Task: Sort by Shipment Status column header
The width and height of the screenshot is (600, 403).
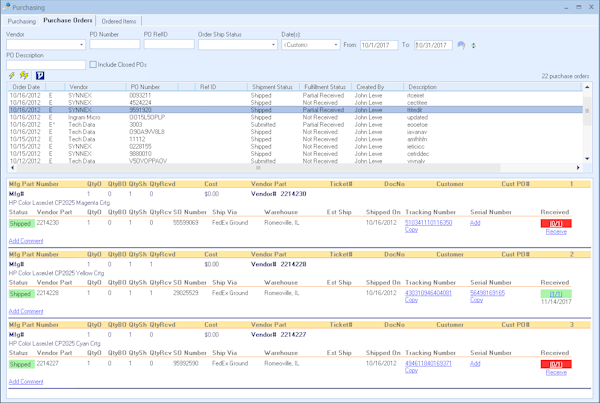Action: (272, 87)
